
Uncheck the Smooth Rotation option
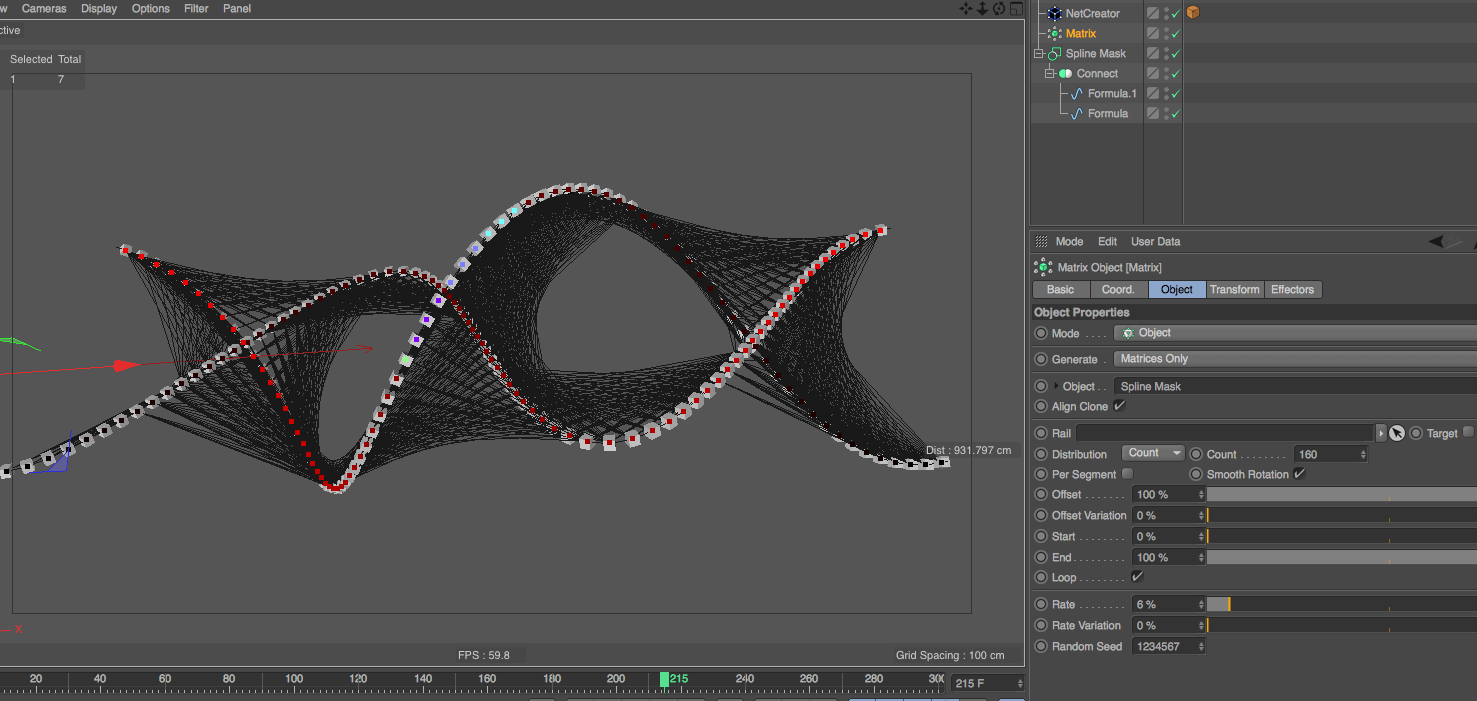[1299, 474]
